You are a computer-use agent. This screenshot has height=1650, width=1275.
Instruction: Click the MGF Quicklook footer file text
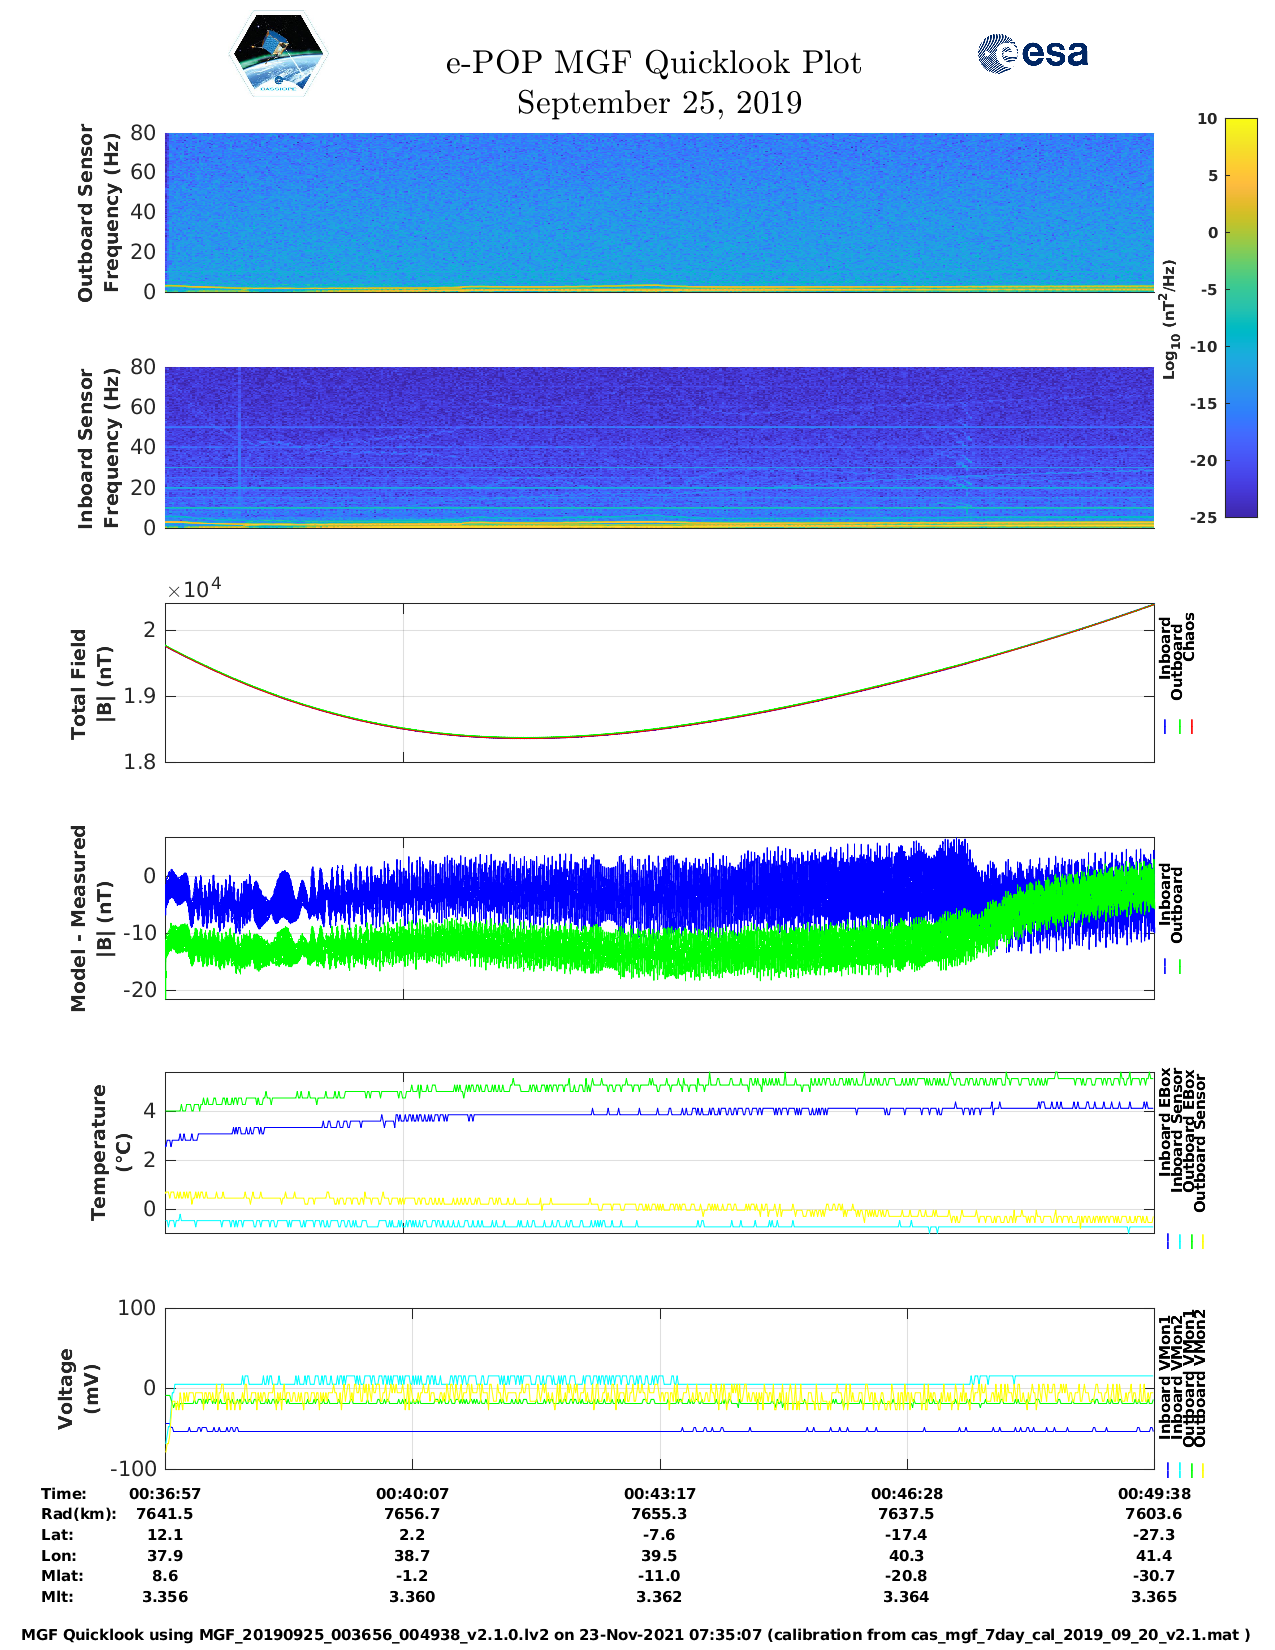click(x=636, y=1635)
